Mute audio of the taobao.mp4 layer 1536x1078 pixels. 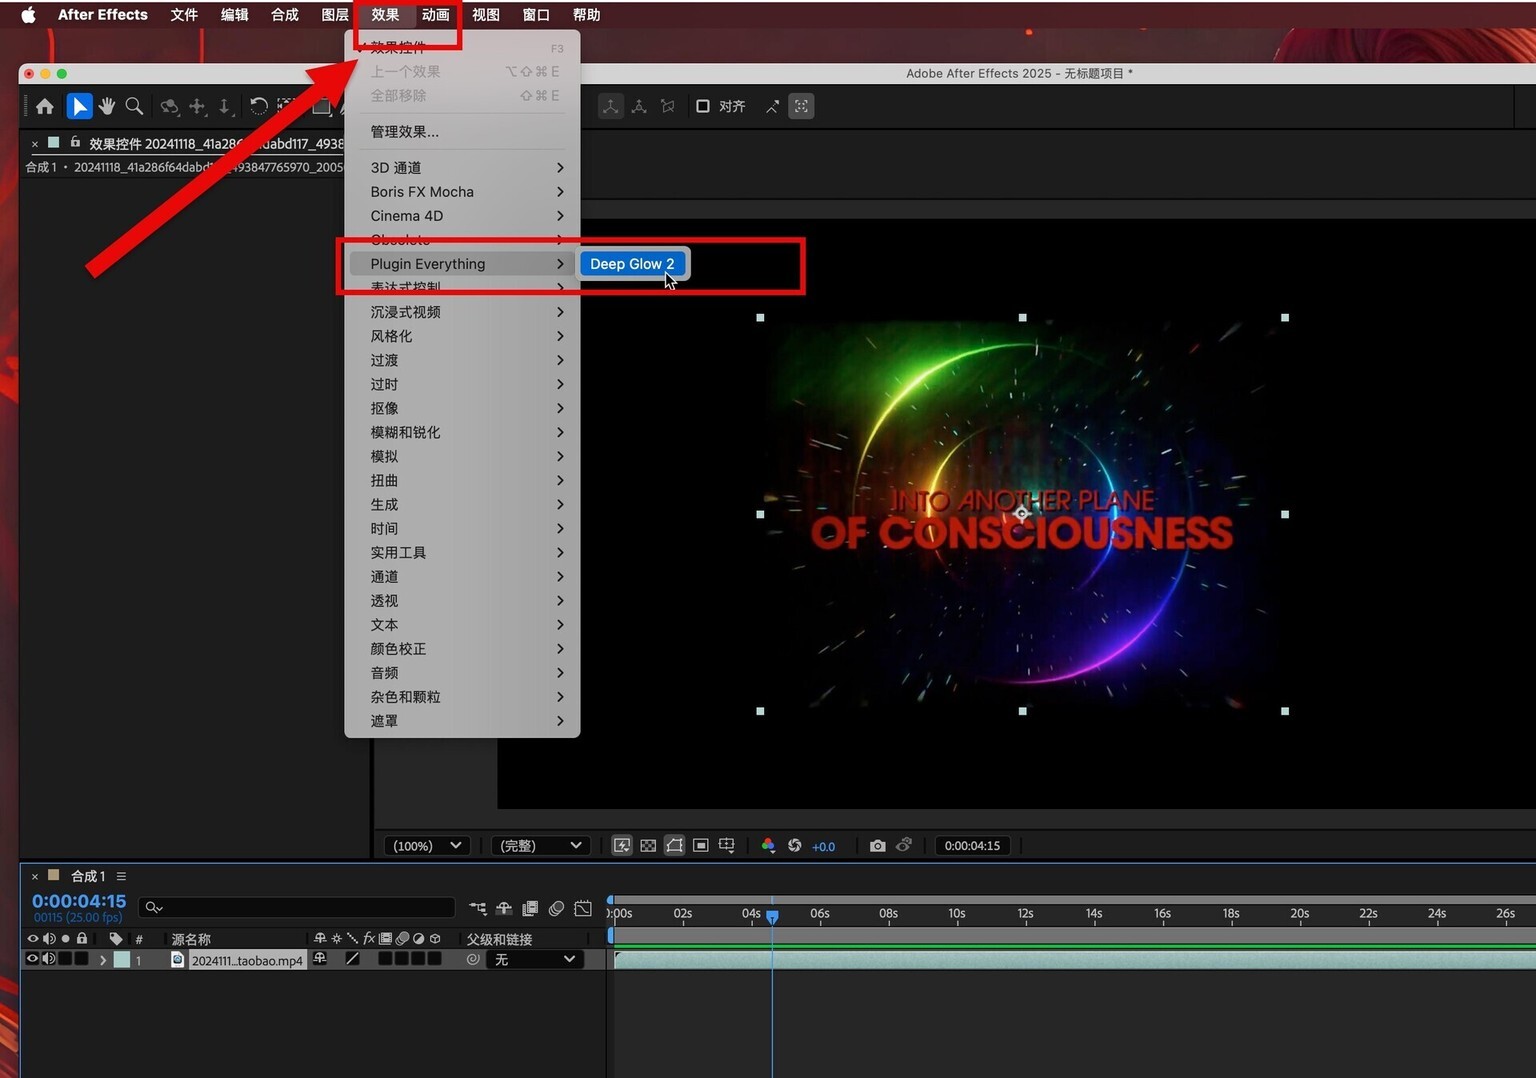coord(49,959)
